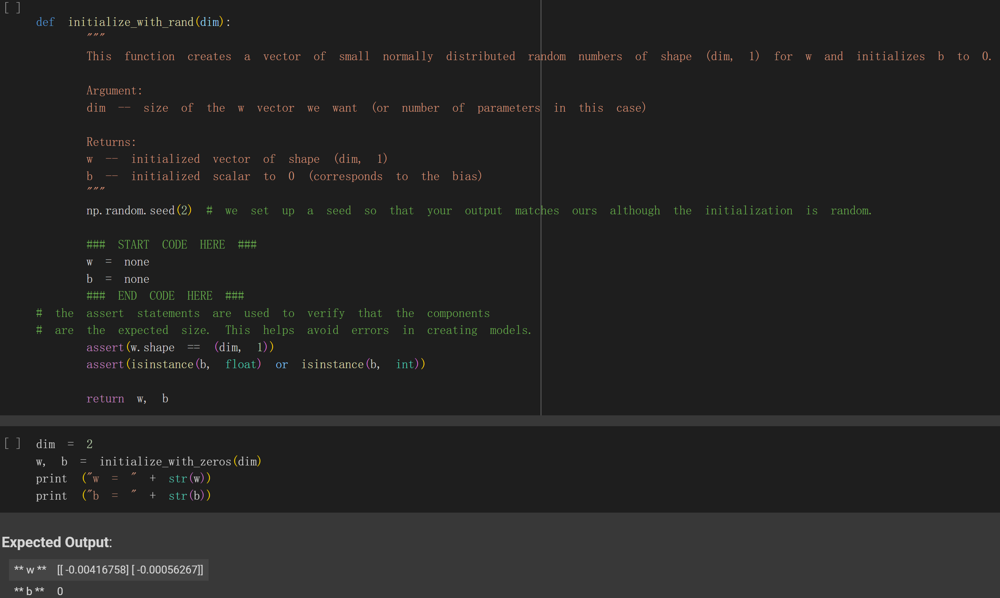Click the END CODE HERE comment
This screenshot has height=598, width=1000.
pos(165,296)
